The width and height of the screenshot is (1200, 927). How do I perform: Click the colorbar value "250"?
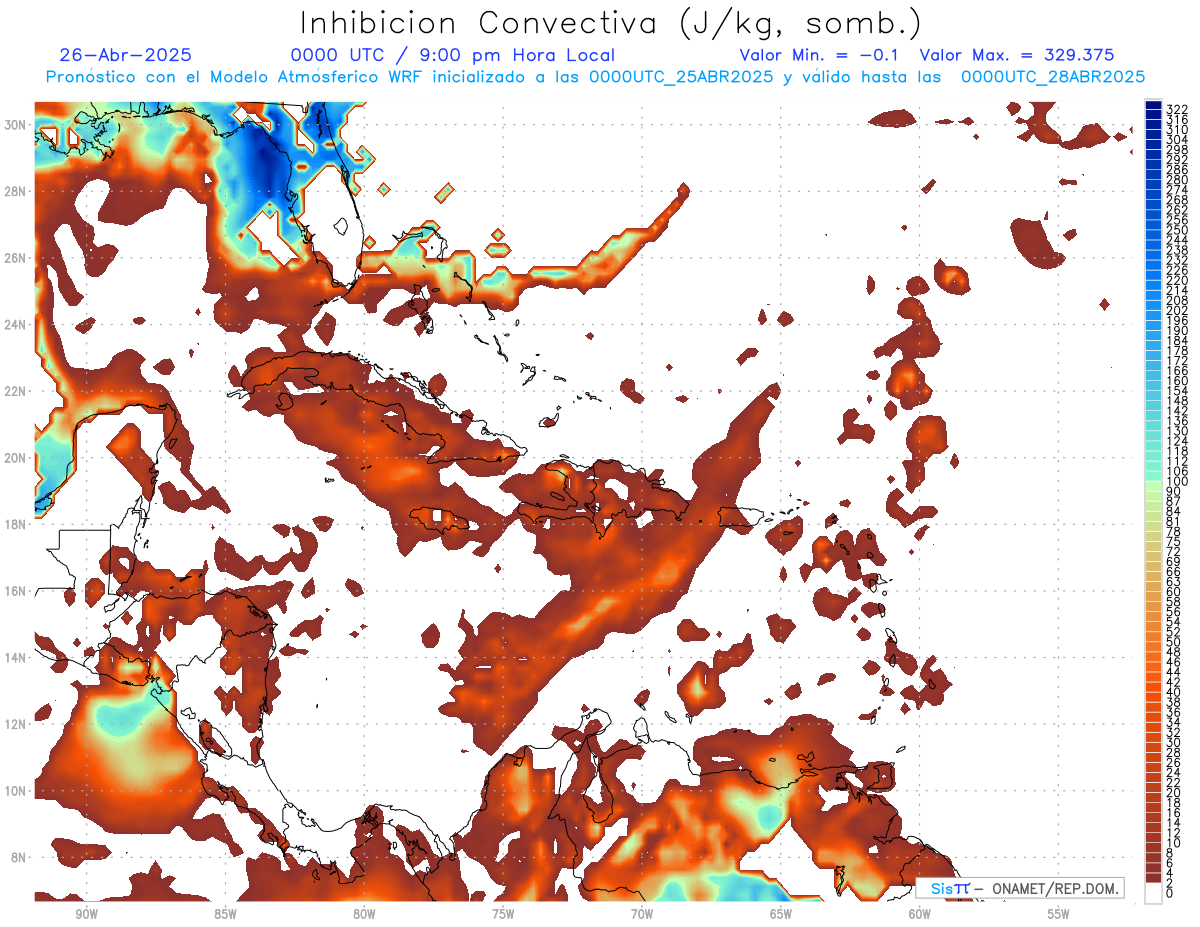[x=1177, y=231]
